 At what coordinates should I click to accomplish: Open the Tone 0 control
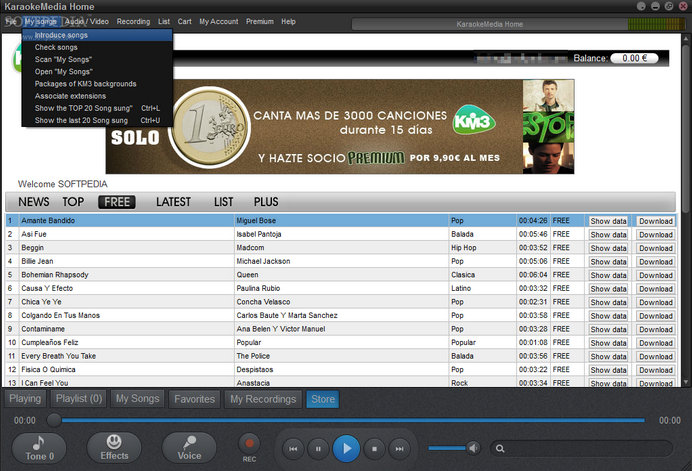point(39,448)
